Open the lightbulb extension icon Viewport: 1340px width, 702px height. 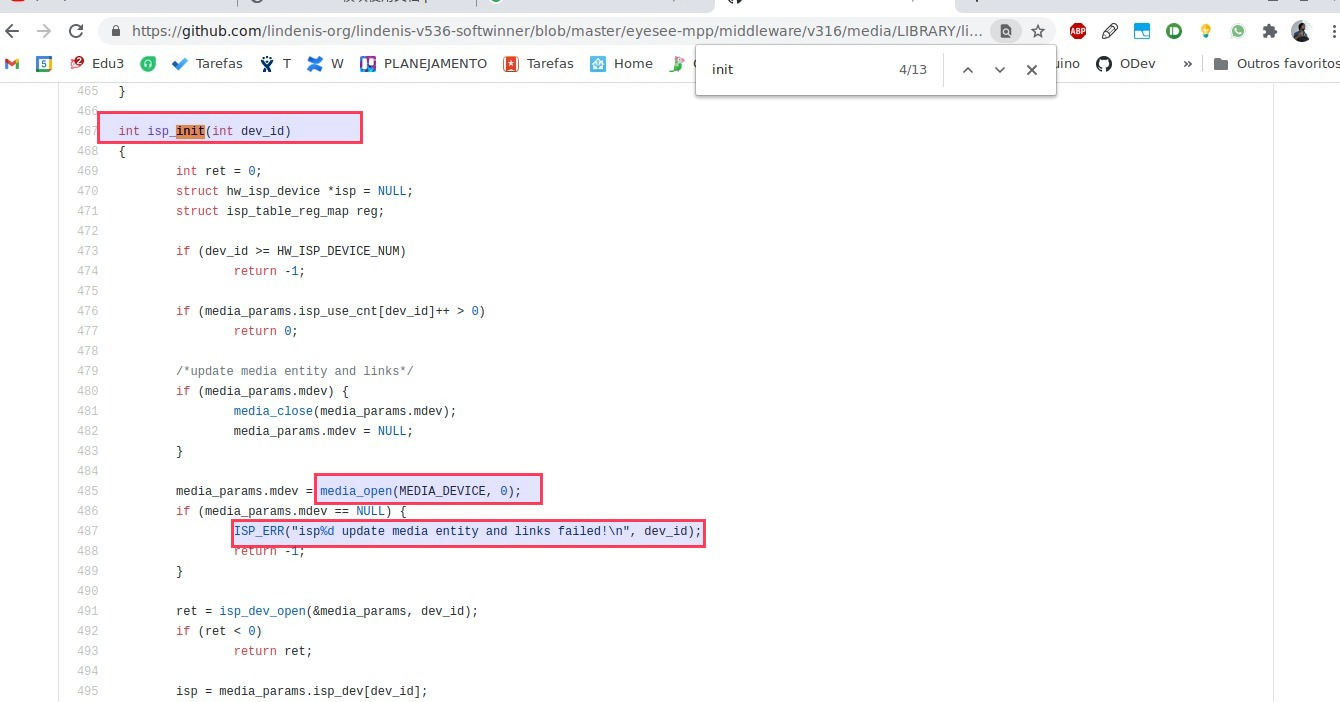point(1206,31)
